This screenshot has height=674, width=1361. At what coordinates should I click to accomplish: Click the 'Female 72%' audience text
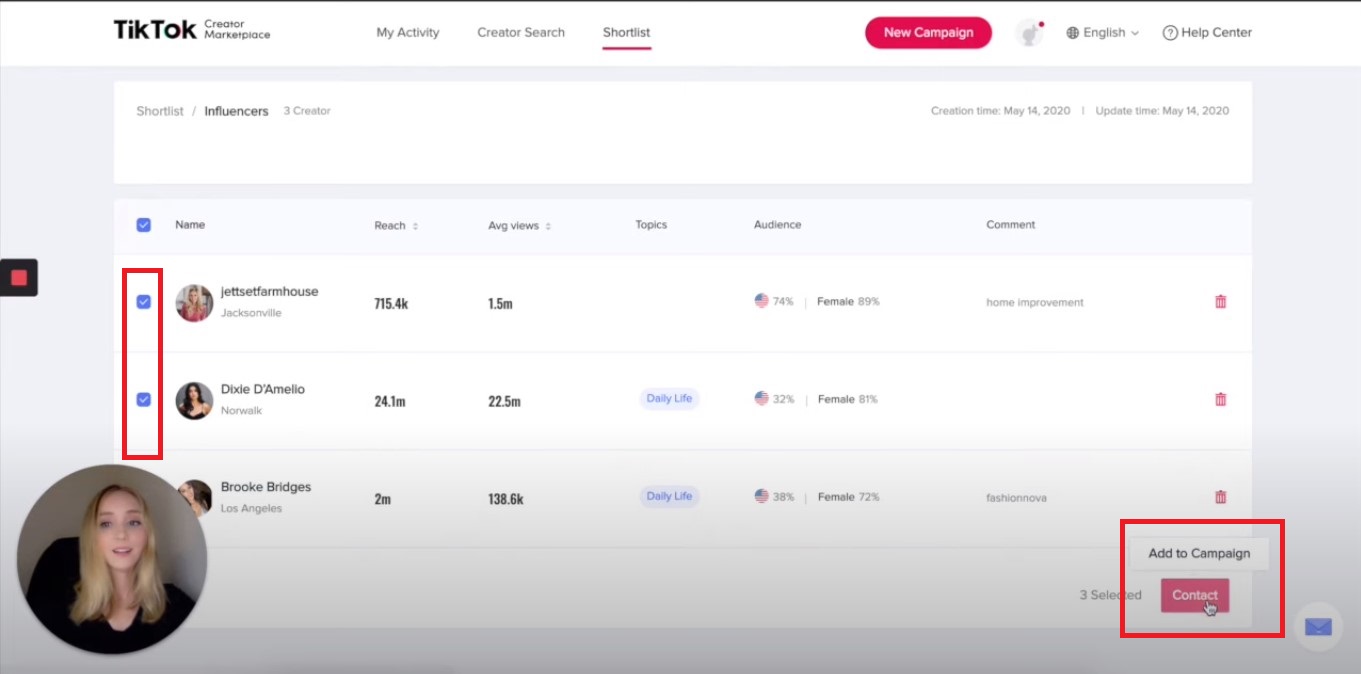[x=848, y=497]
